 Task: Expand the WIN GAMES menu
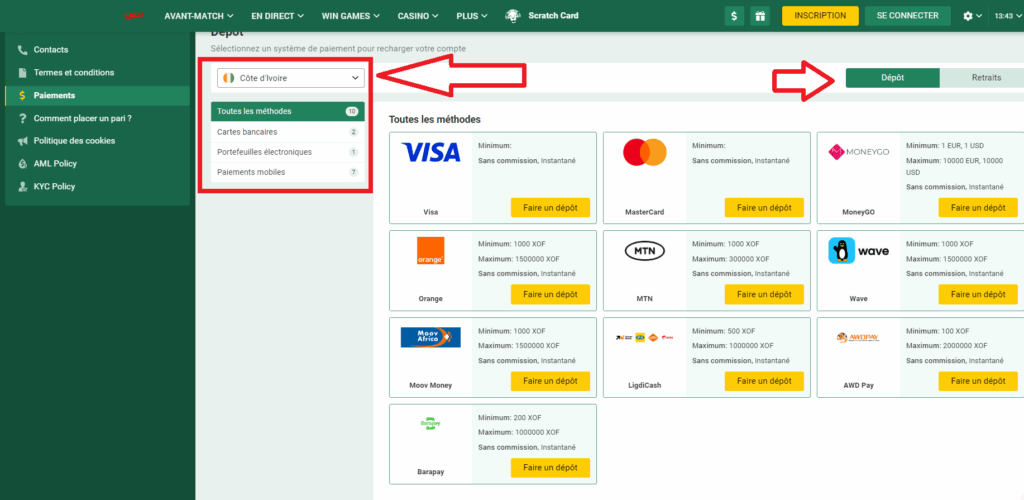click(x=351, y=16)
